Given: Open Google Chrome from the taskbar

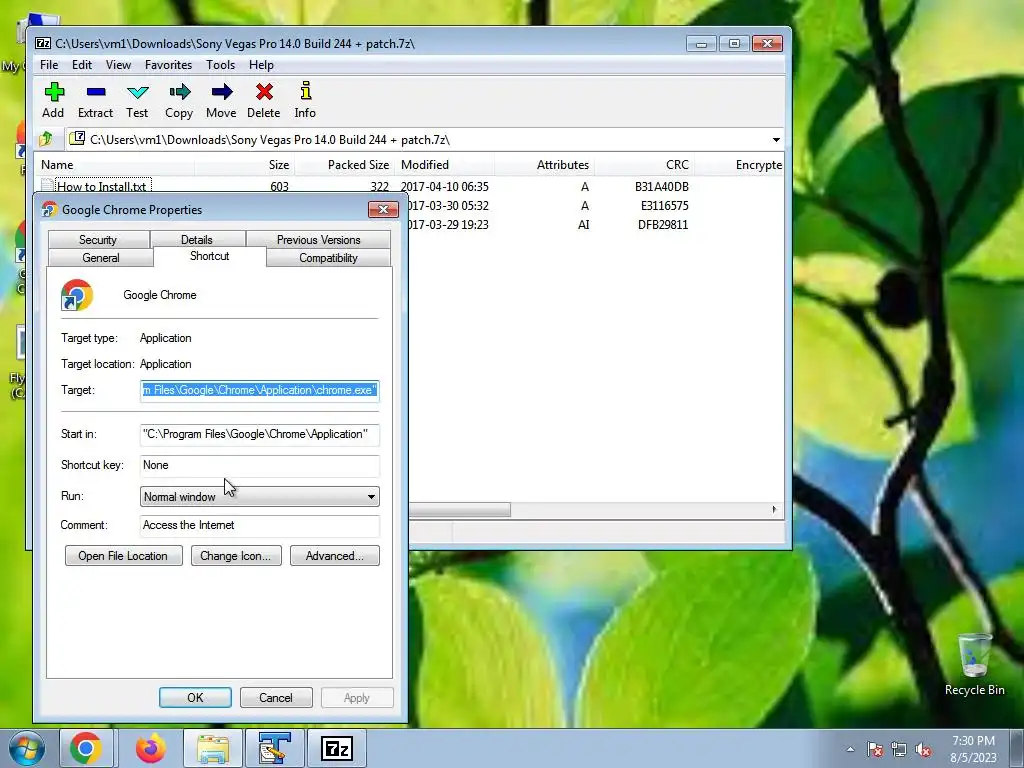Looking at the screenshot, I should click(86, 748).
